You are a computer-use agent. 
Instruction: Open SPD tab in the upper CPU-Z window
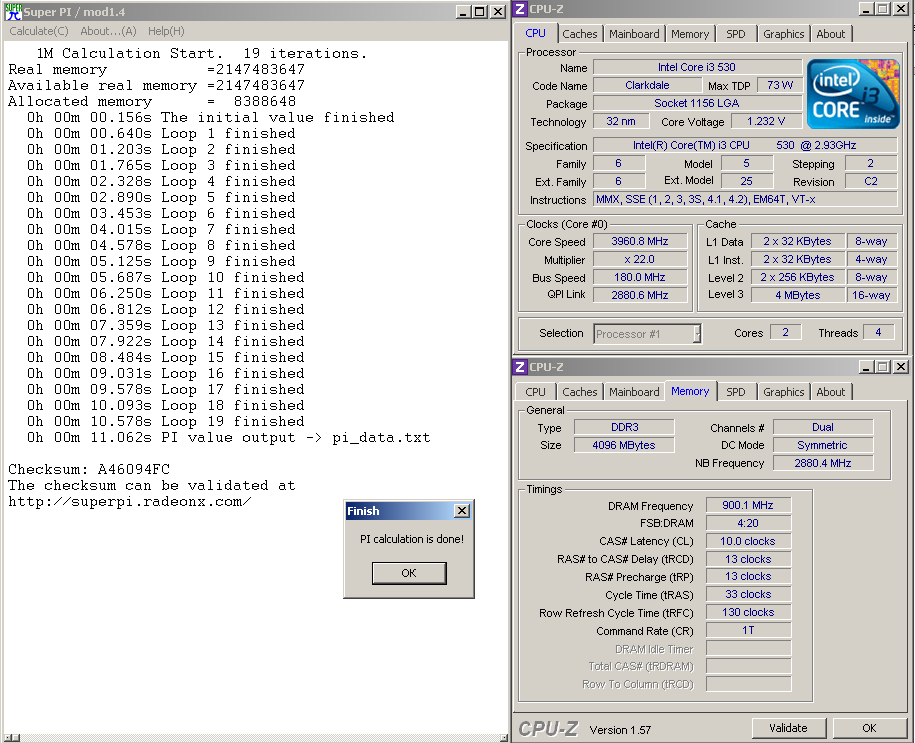point(735,34)
